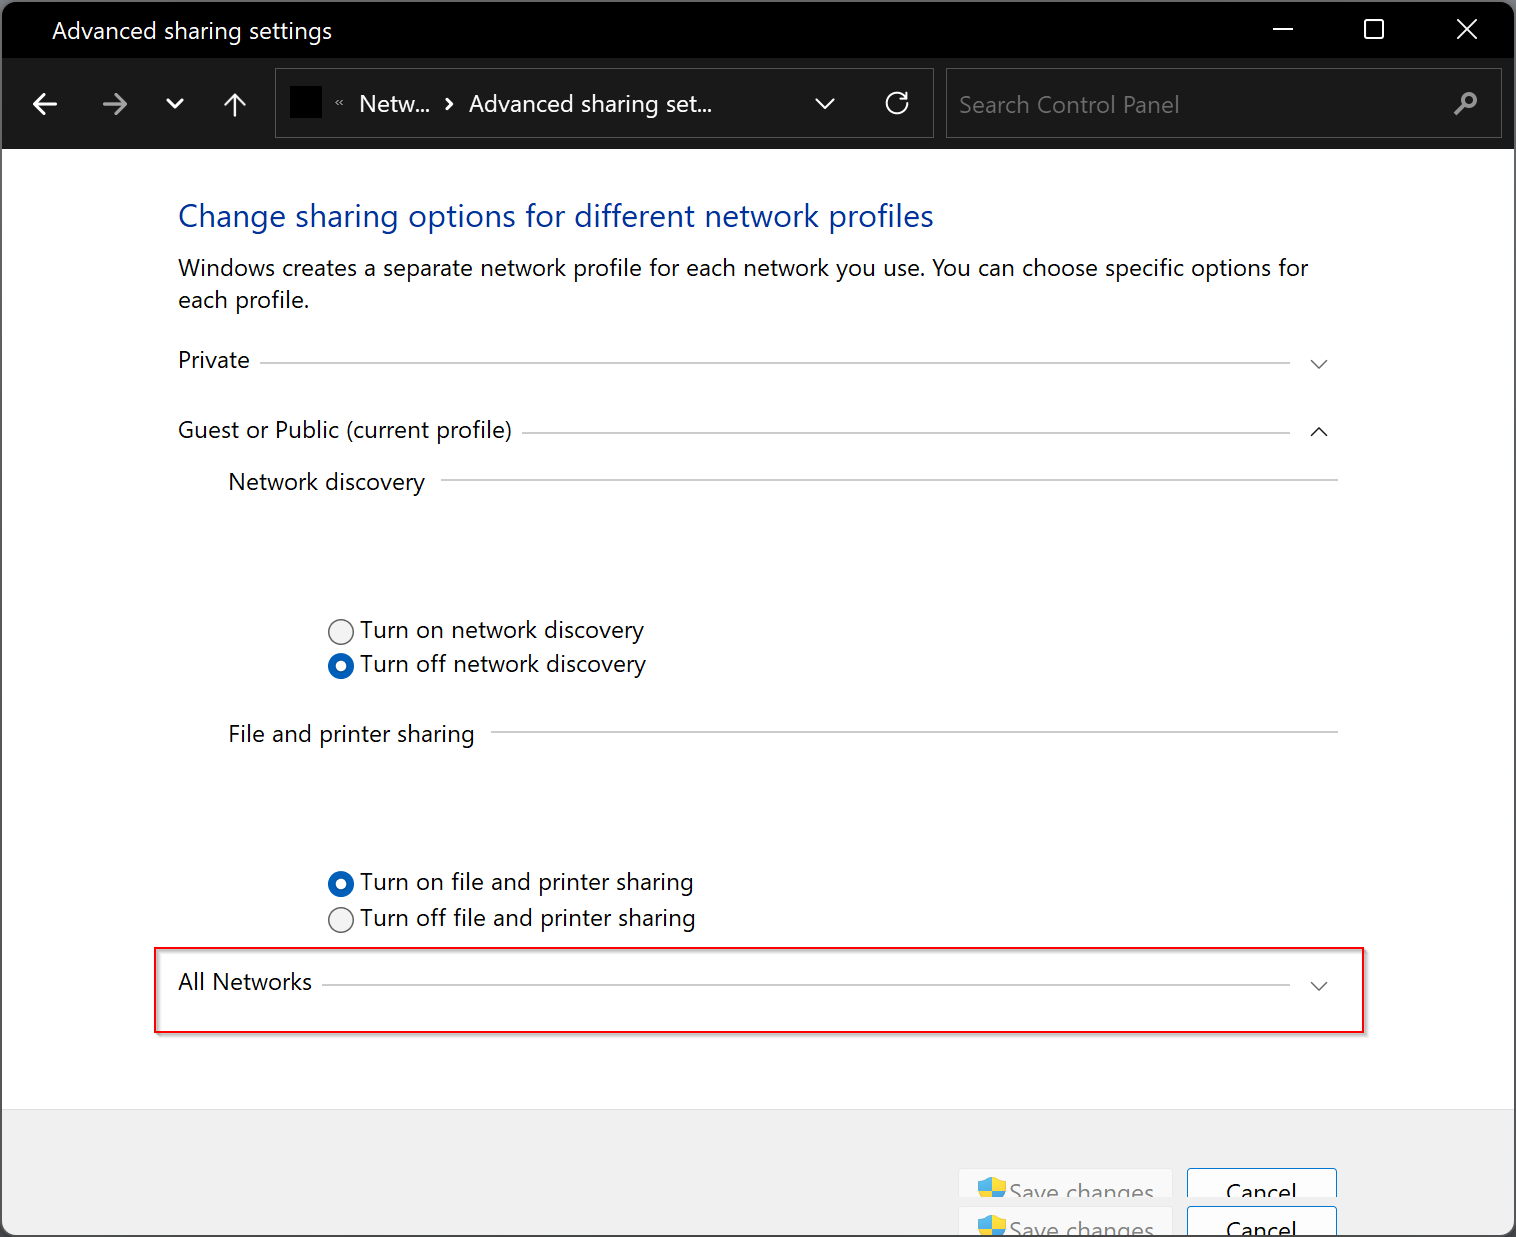Open the Netw... breadcrumb in address bar
The height and width of the screenshot is (1237, 1516).
tap(394, 104)
